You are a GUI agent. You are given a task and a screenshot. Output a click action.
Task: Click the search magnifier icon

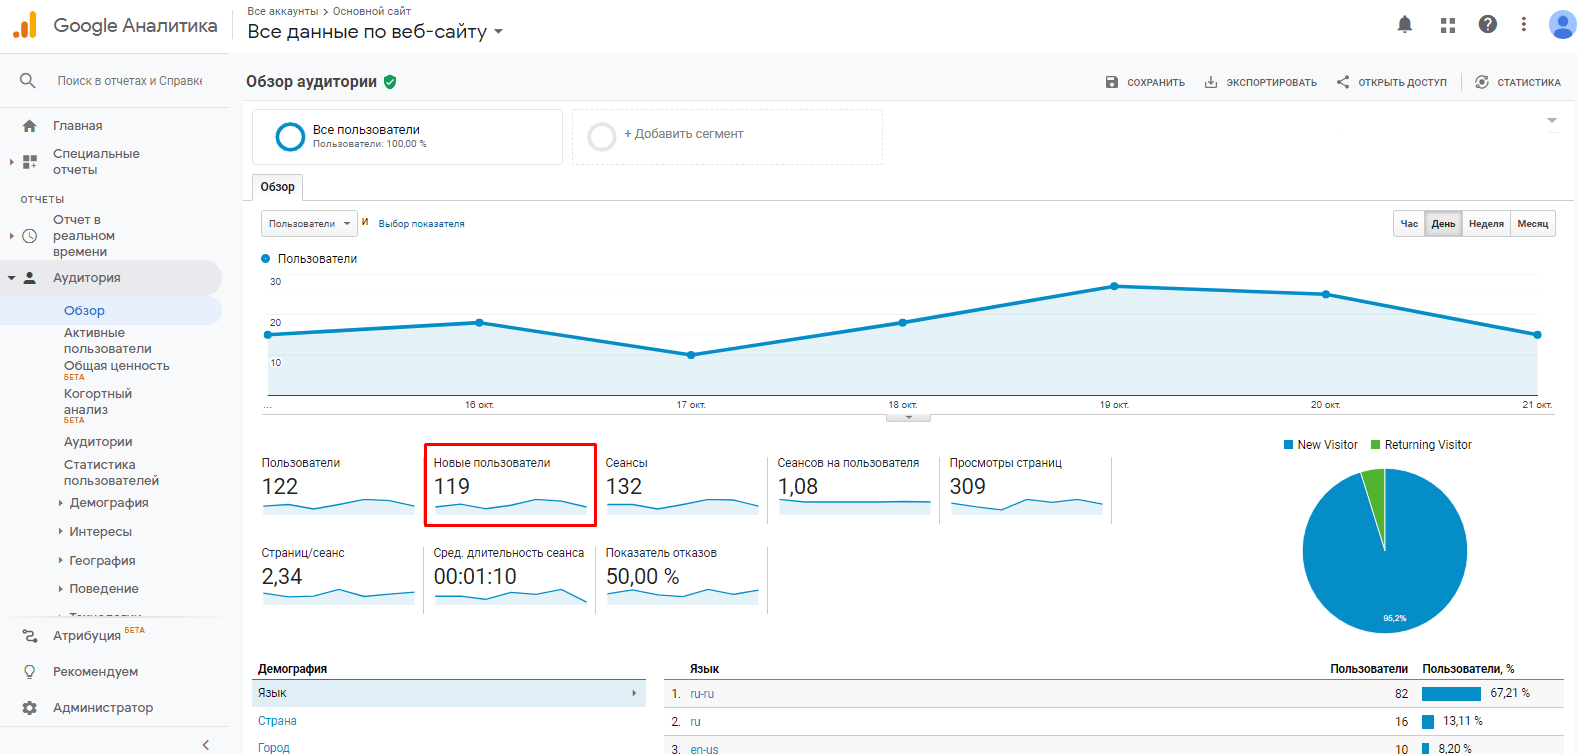point(28,80)
